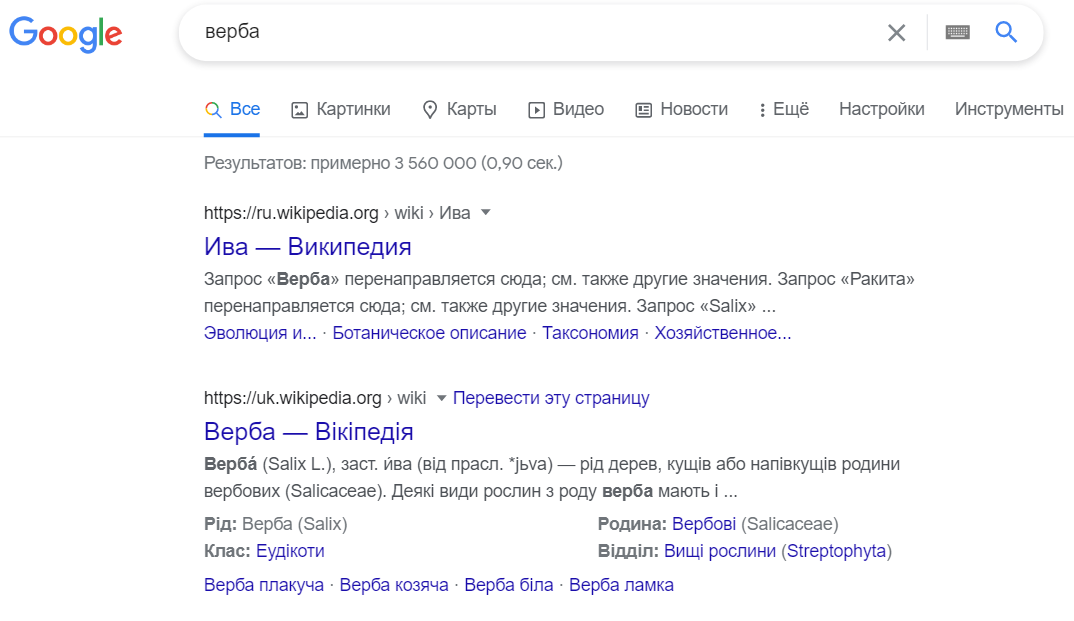Click the Вербові link

click(x=704, y=524)
